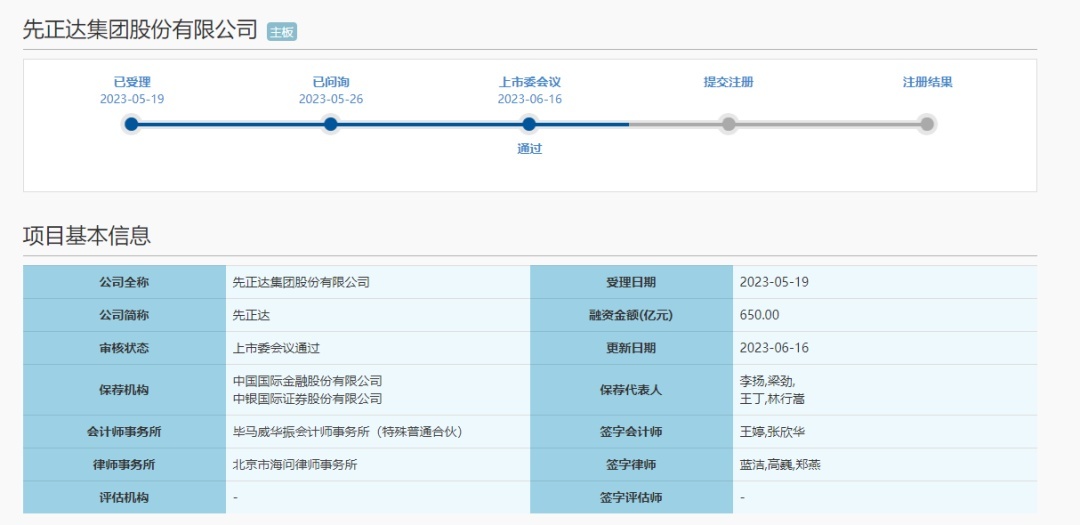Click the blue completed progress bar segment

430,124
